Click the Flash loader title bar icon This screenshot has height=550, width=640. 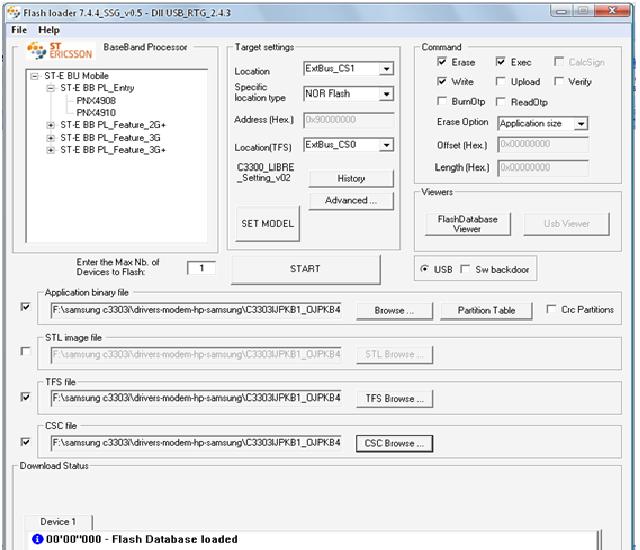13,13
